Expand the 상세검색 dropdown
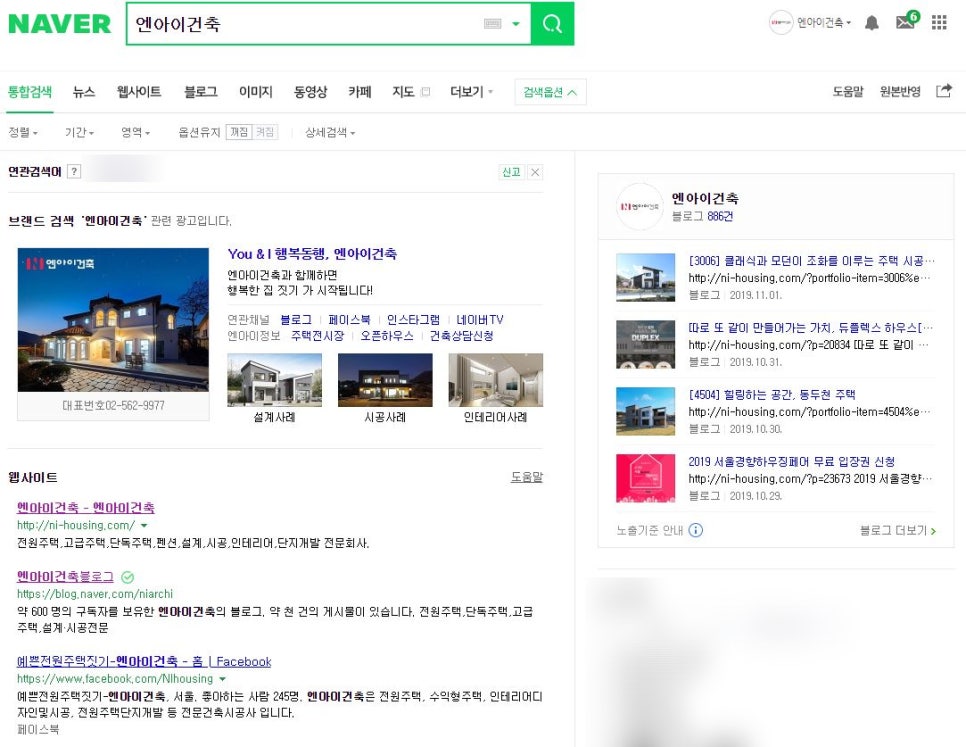Image resolution: width=966 pixels, height=747 pixels. pos(330,132)
